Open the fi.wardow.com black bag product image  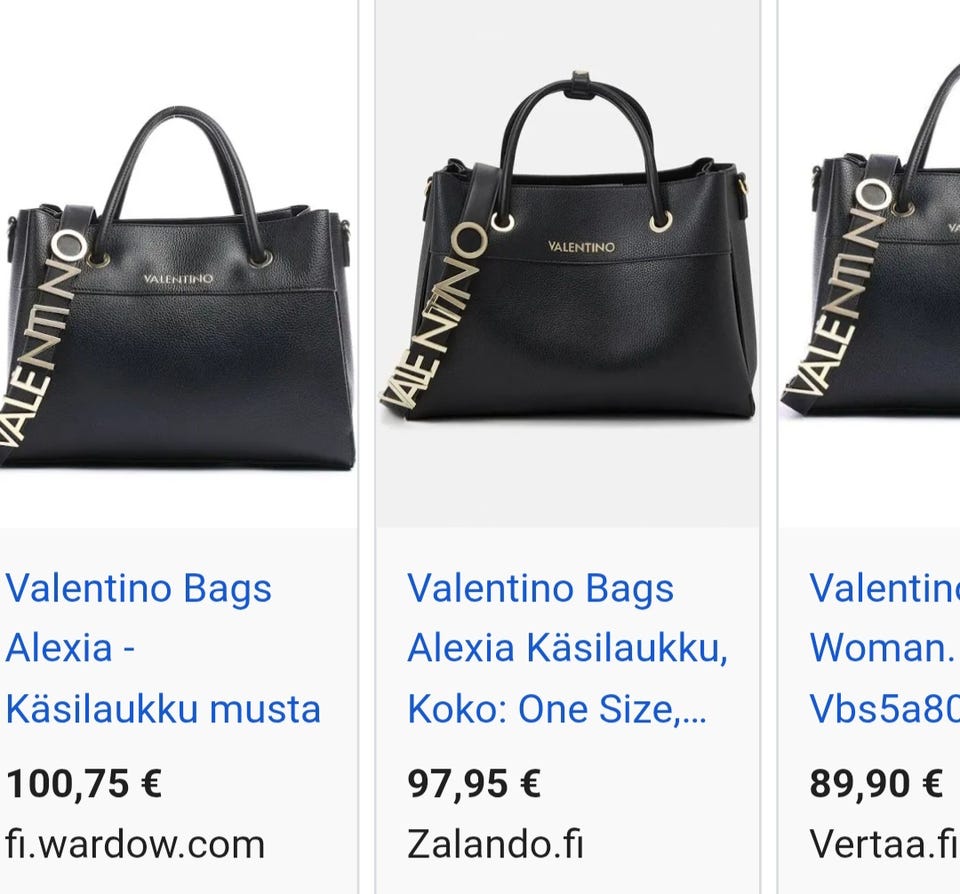pos(178,263)
